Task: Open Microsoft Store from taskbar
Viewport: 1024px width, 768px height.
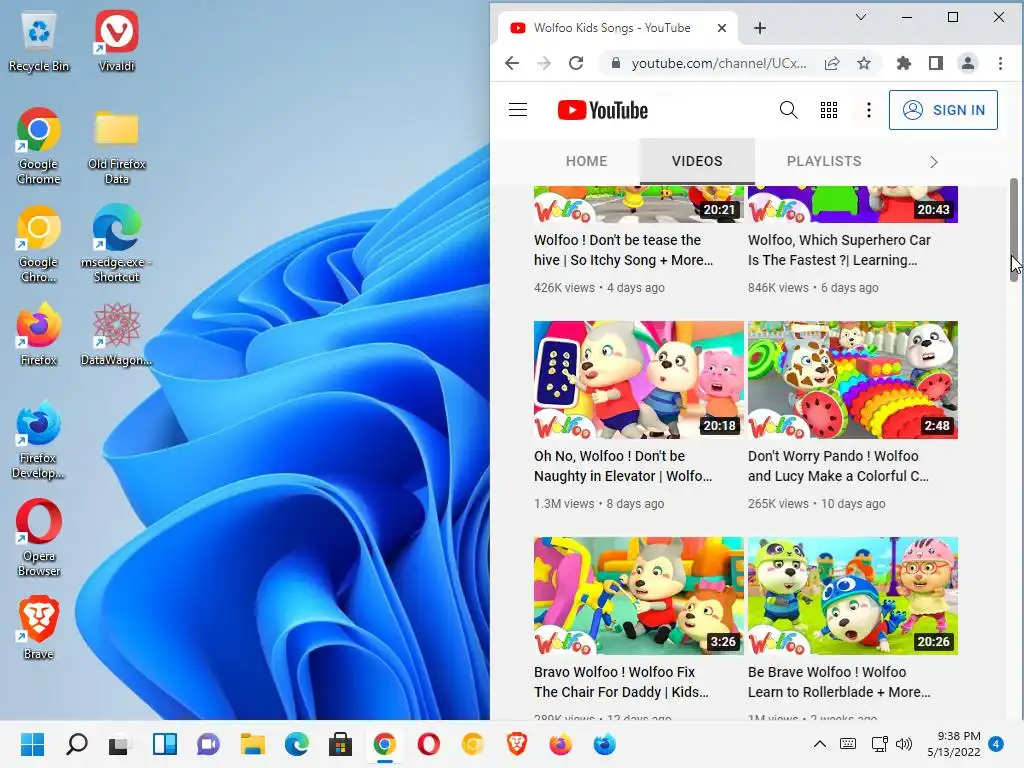Action: [340, 744]
